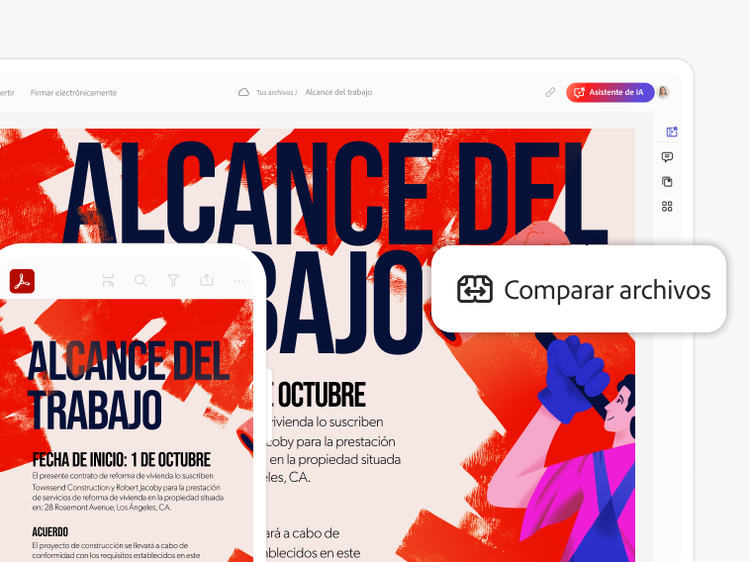The image size is (750, 562).
Task: Go to the Tus archivos breadcrumb
Action: click(x=275, y=92)
